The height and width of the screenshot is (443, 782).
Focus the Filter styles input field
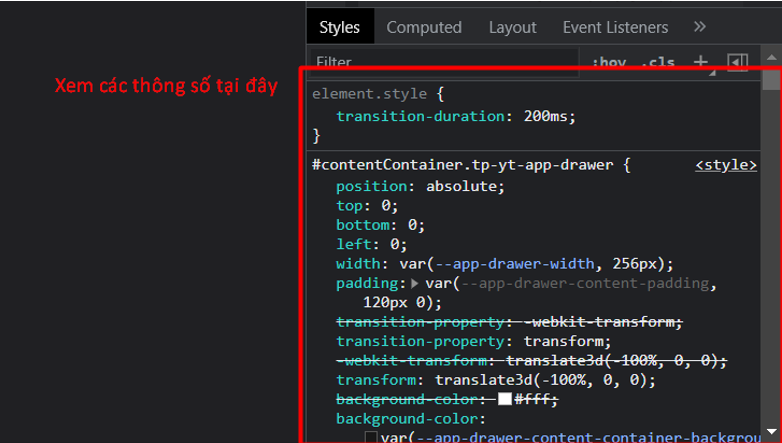click(x=444, y=62)
